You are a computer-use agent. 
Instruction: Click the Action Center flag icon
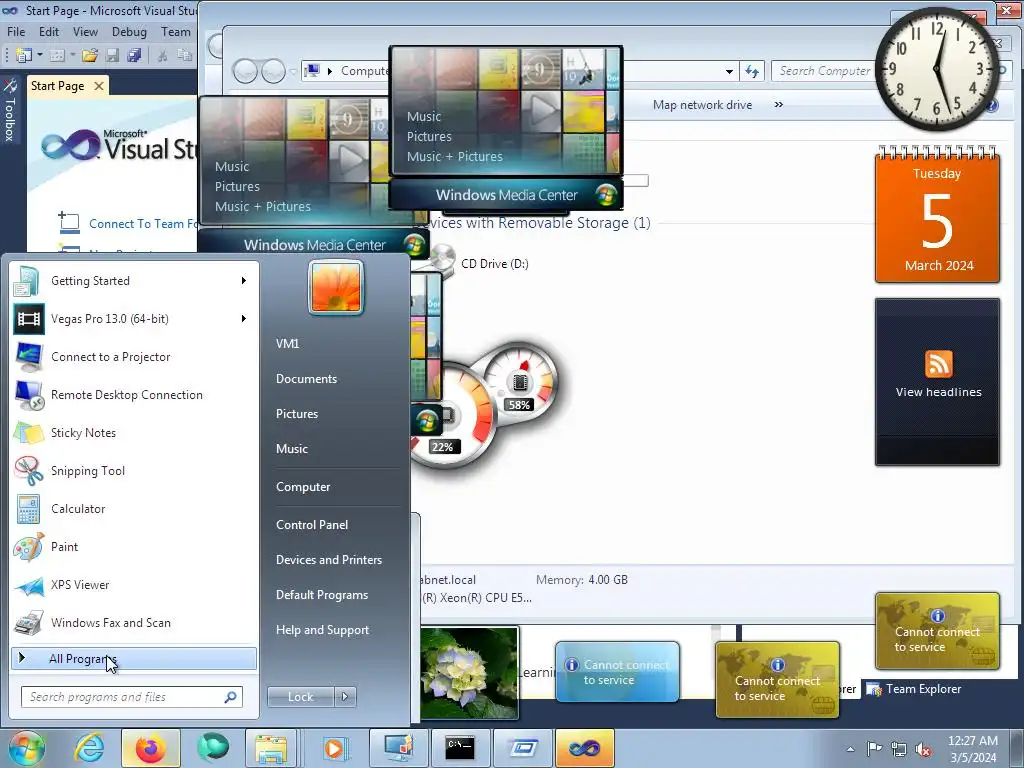[x=874, y=749]
